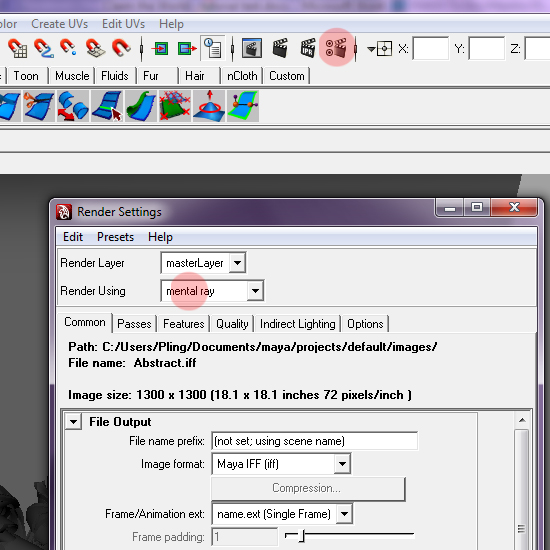Click the X coordinate input field

pyautogui.click(x=430, y=48)
